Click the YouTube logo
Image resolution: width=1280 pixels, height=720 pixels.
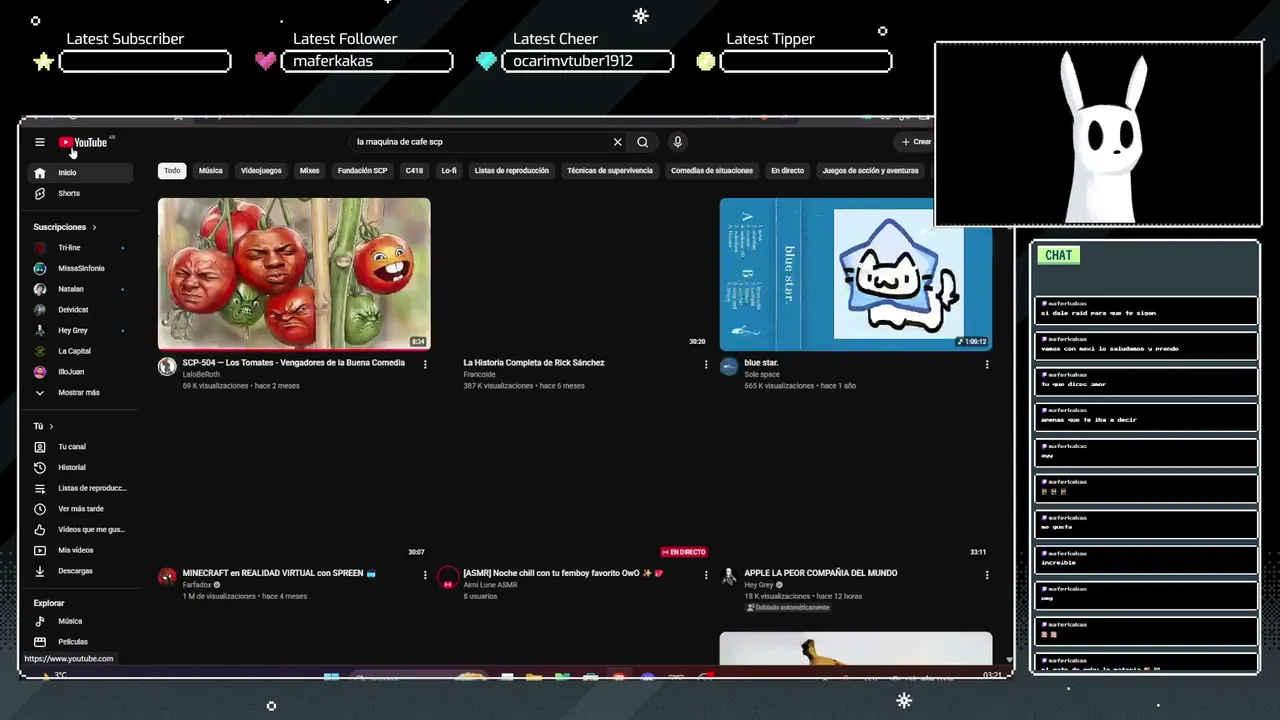(82, 142)
